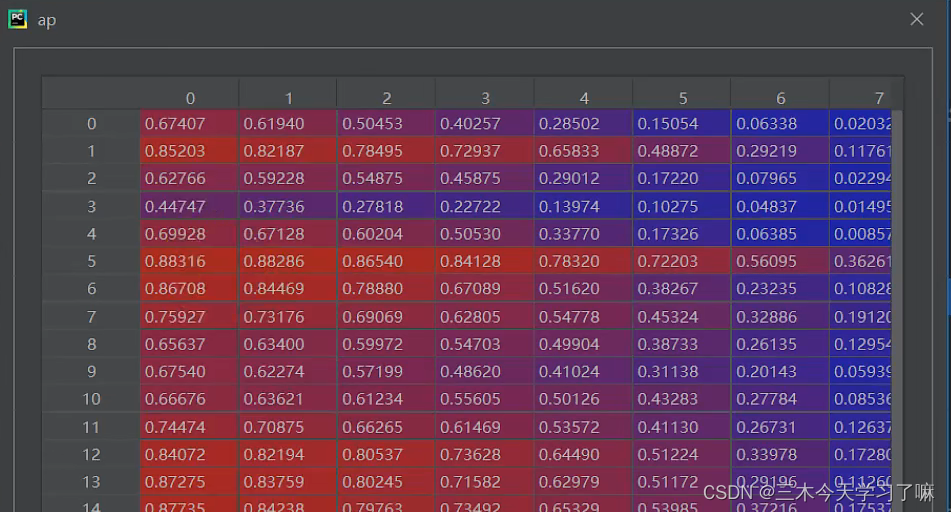Click cell with value 0.63400

click(288, 344)
